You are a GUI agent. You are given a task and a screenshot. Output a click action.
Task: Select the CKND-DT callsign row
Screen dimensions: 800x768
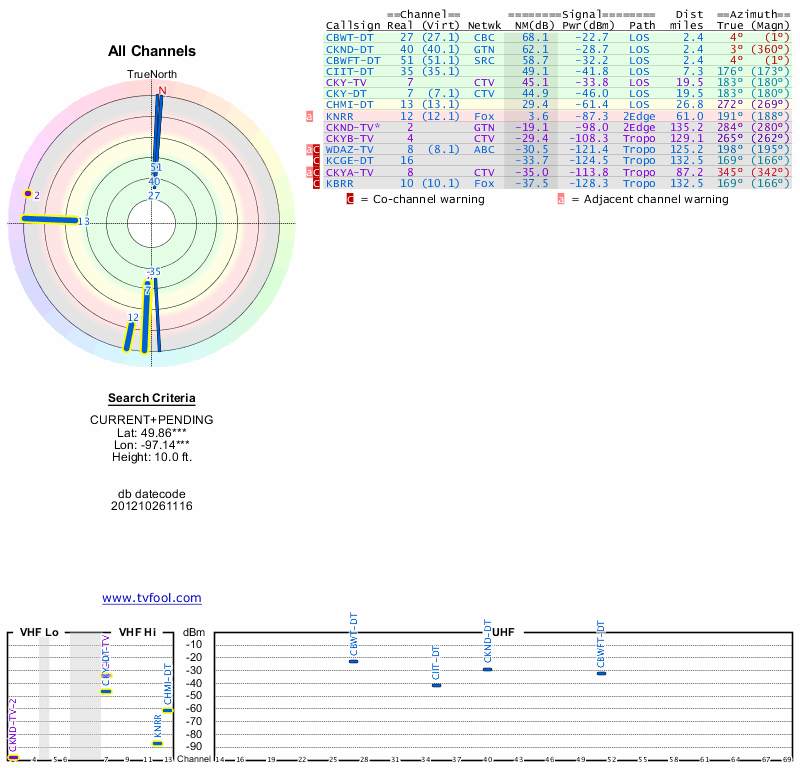(x=557, y=49)
